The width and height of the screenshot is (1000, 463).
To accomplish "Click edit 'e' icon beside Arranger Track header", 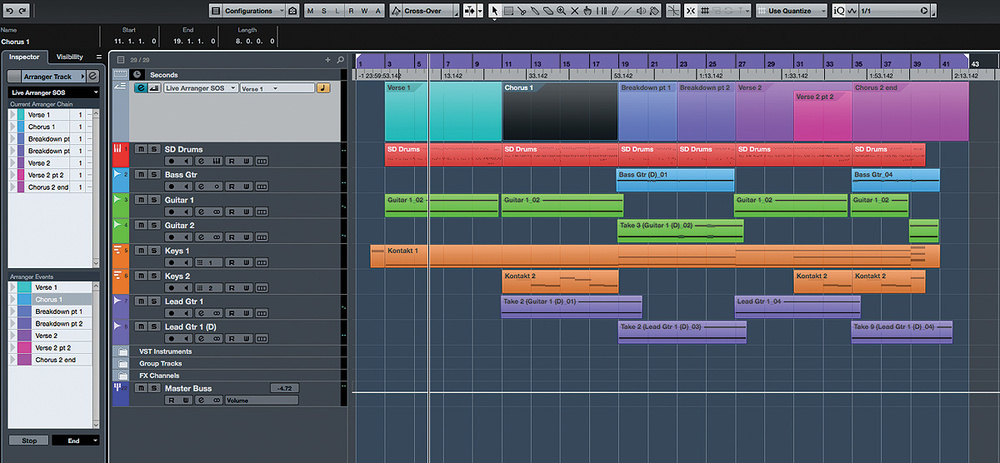I will click(x=93, y=76).
